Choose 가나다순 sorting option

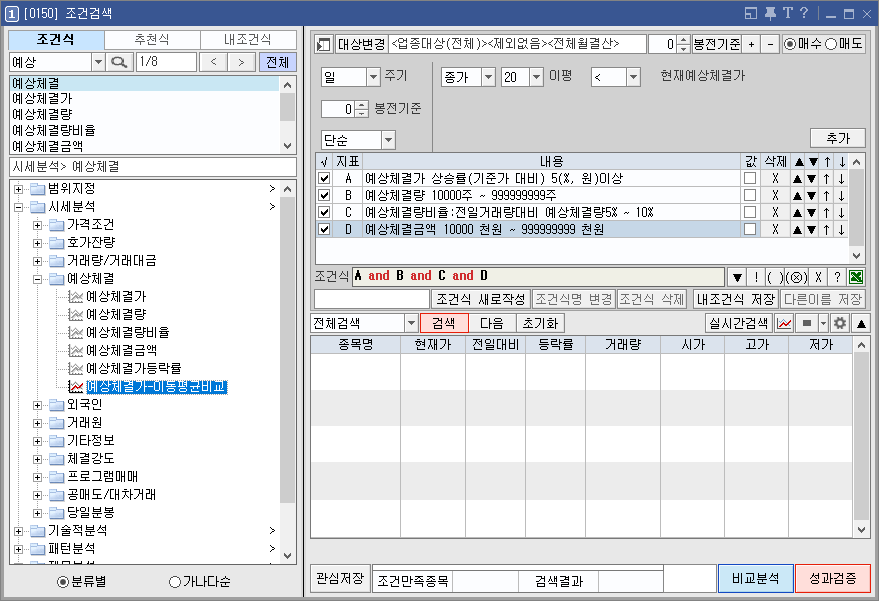coord(175,582)
